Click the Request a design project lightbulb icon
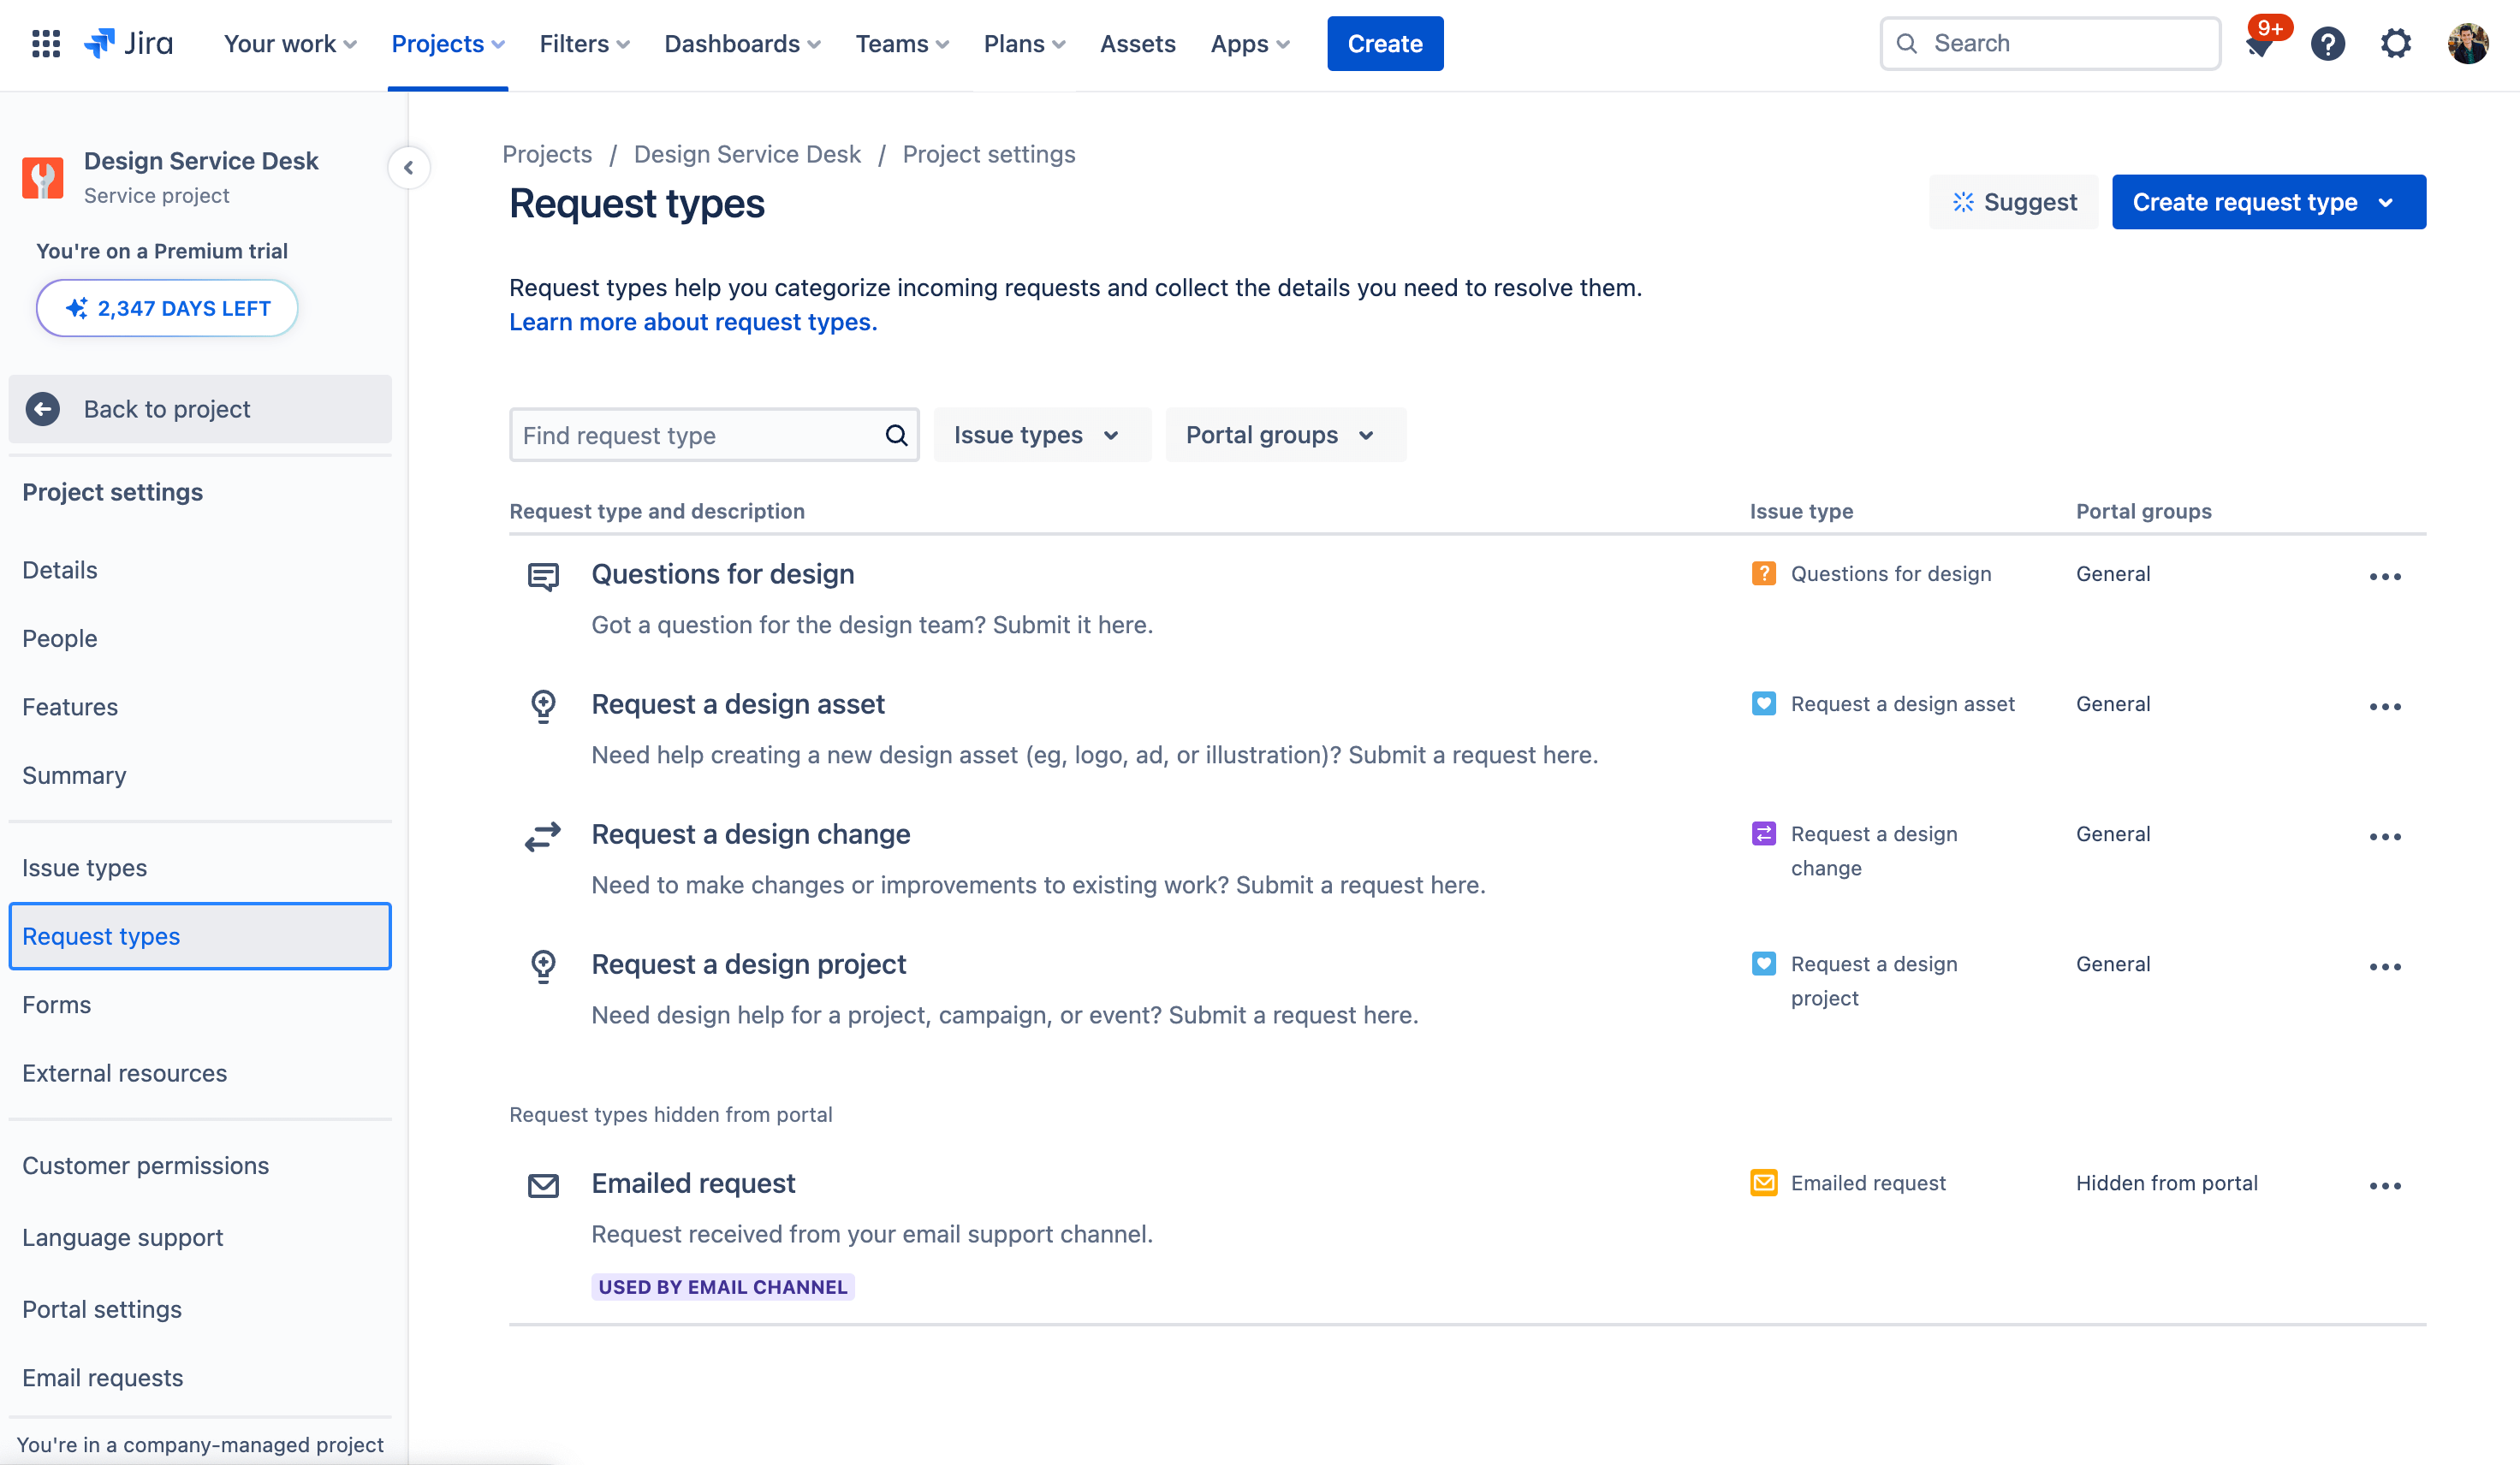 [541, 964]
